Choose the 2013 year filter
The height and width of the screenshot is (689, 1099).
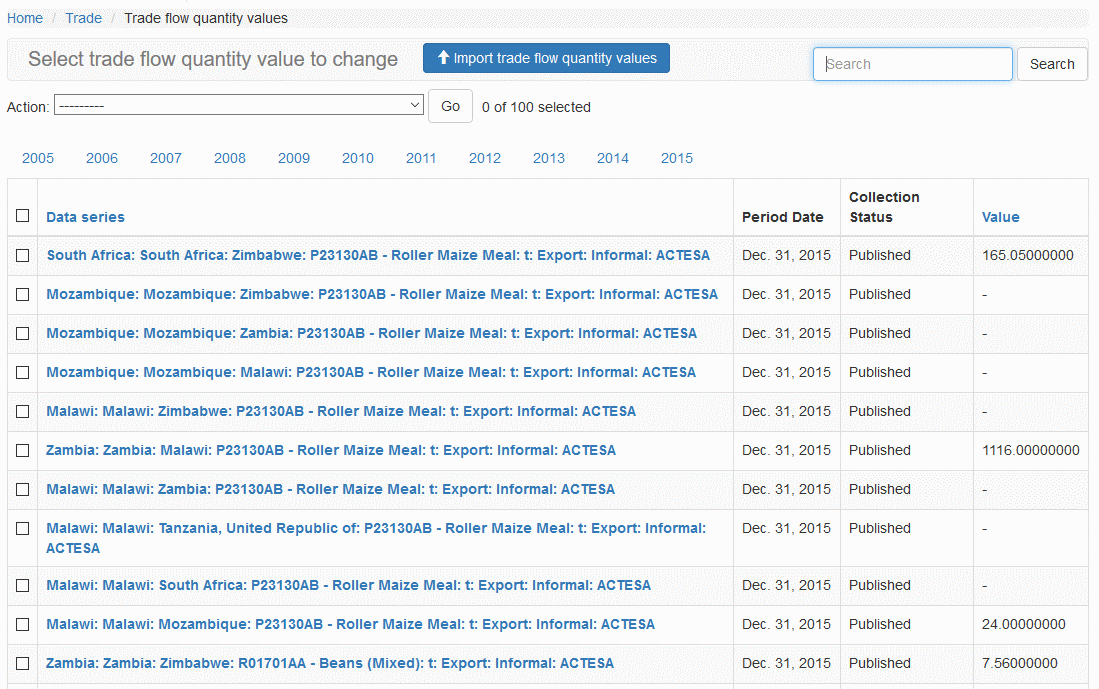click(x=548, y=158)
